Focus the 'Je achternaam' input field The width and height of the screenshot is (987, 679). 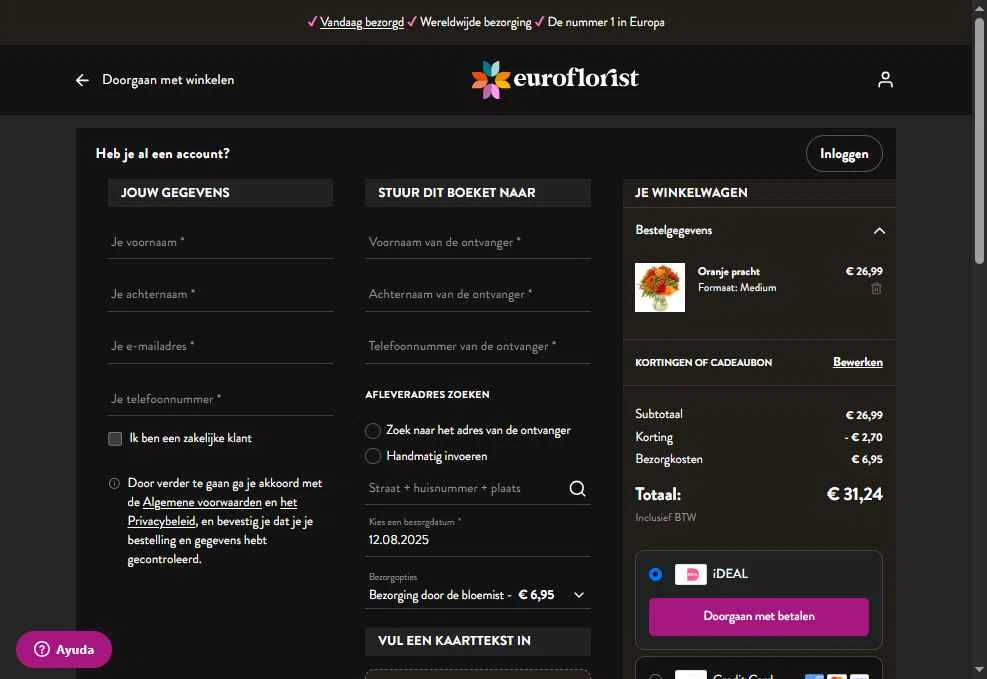pyautogui.click(x=220, y=295)
